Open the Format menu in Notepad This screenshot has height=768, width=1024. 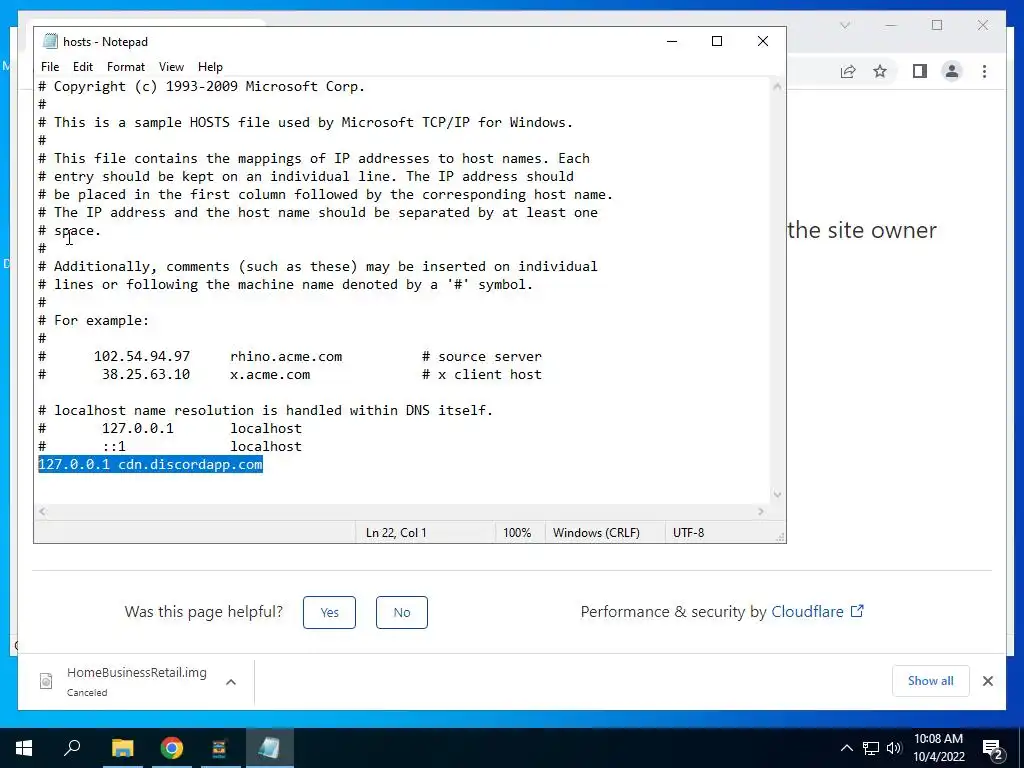125,67
